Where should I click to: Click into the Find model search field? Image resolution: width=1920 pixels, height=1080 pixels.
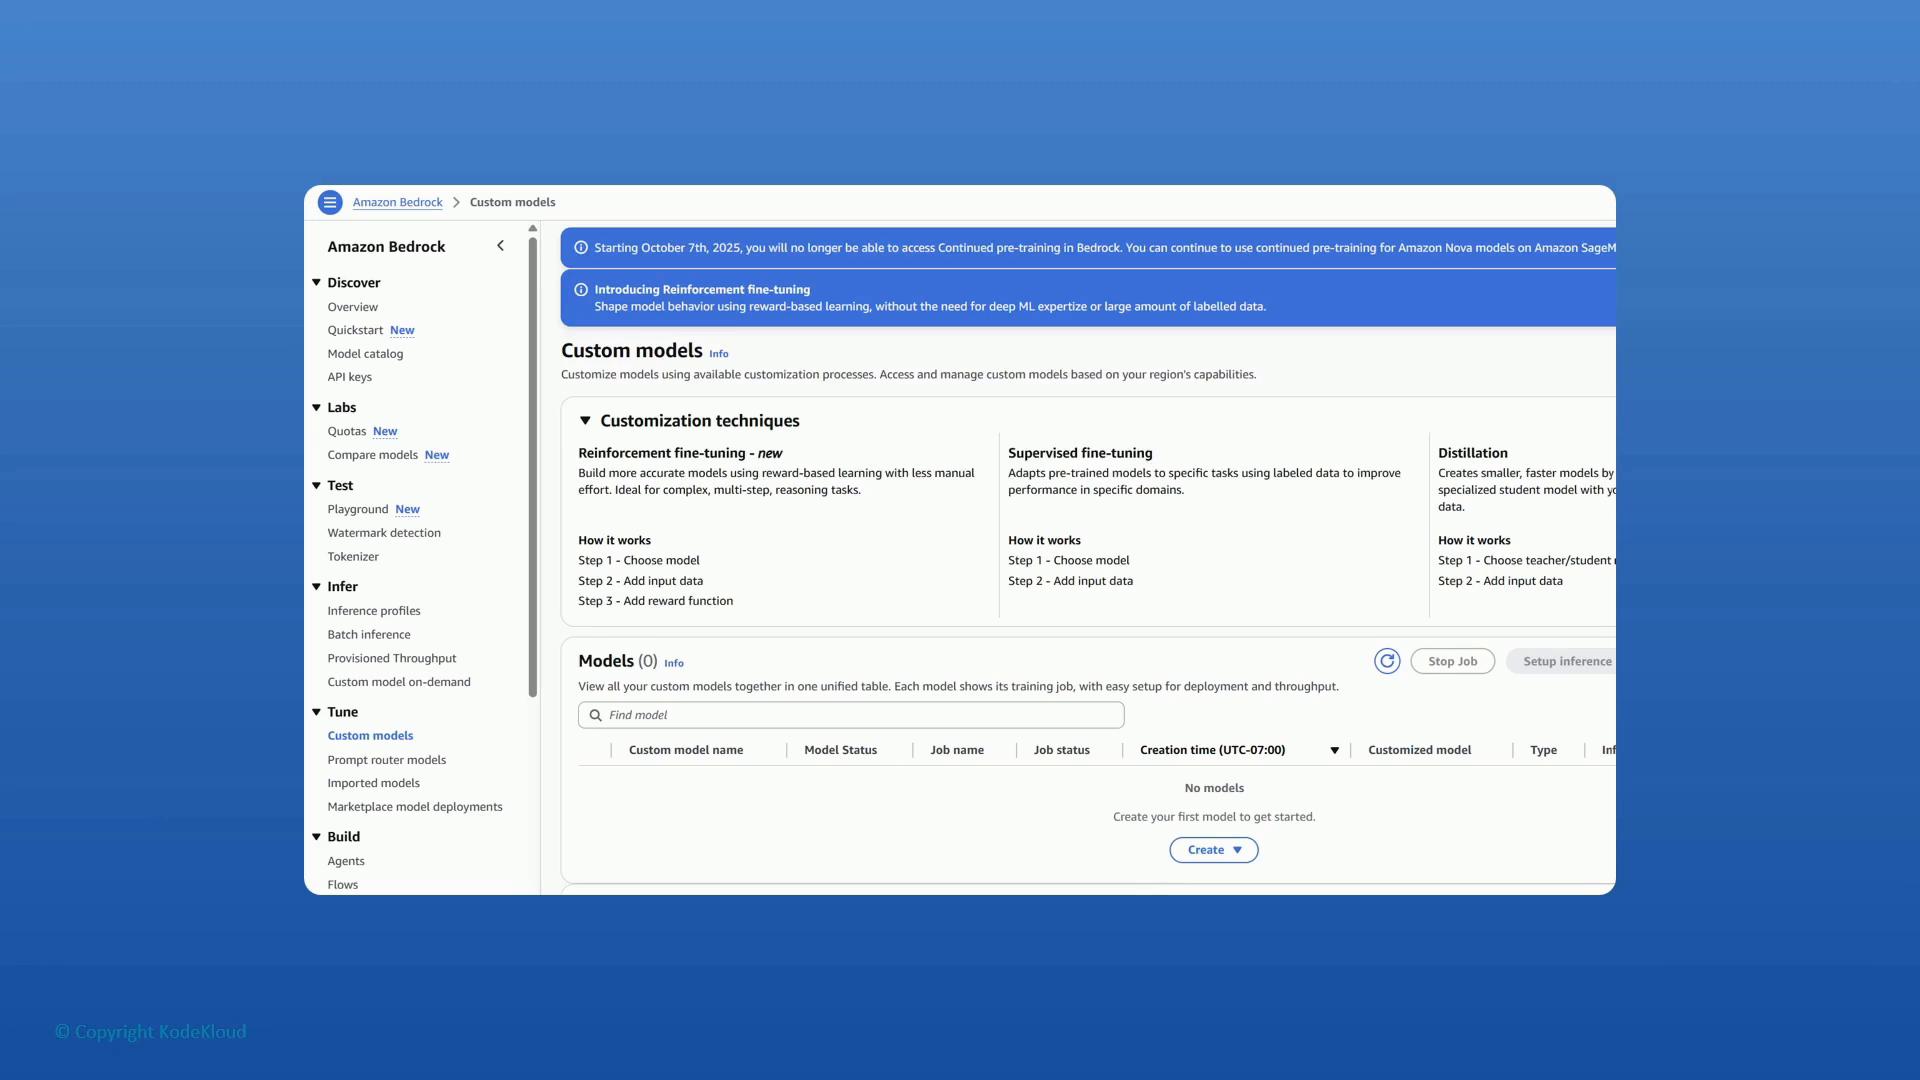click(851, 715)
